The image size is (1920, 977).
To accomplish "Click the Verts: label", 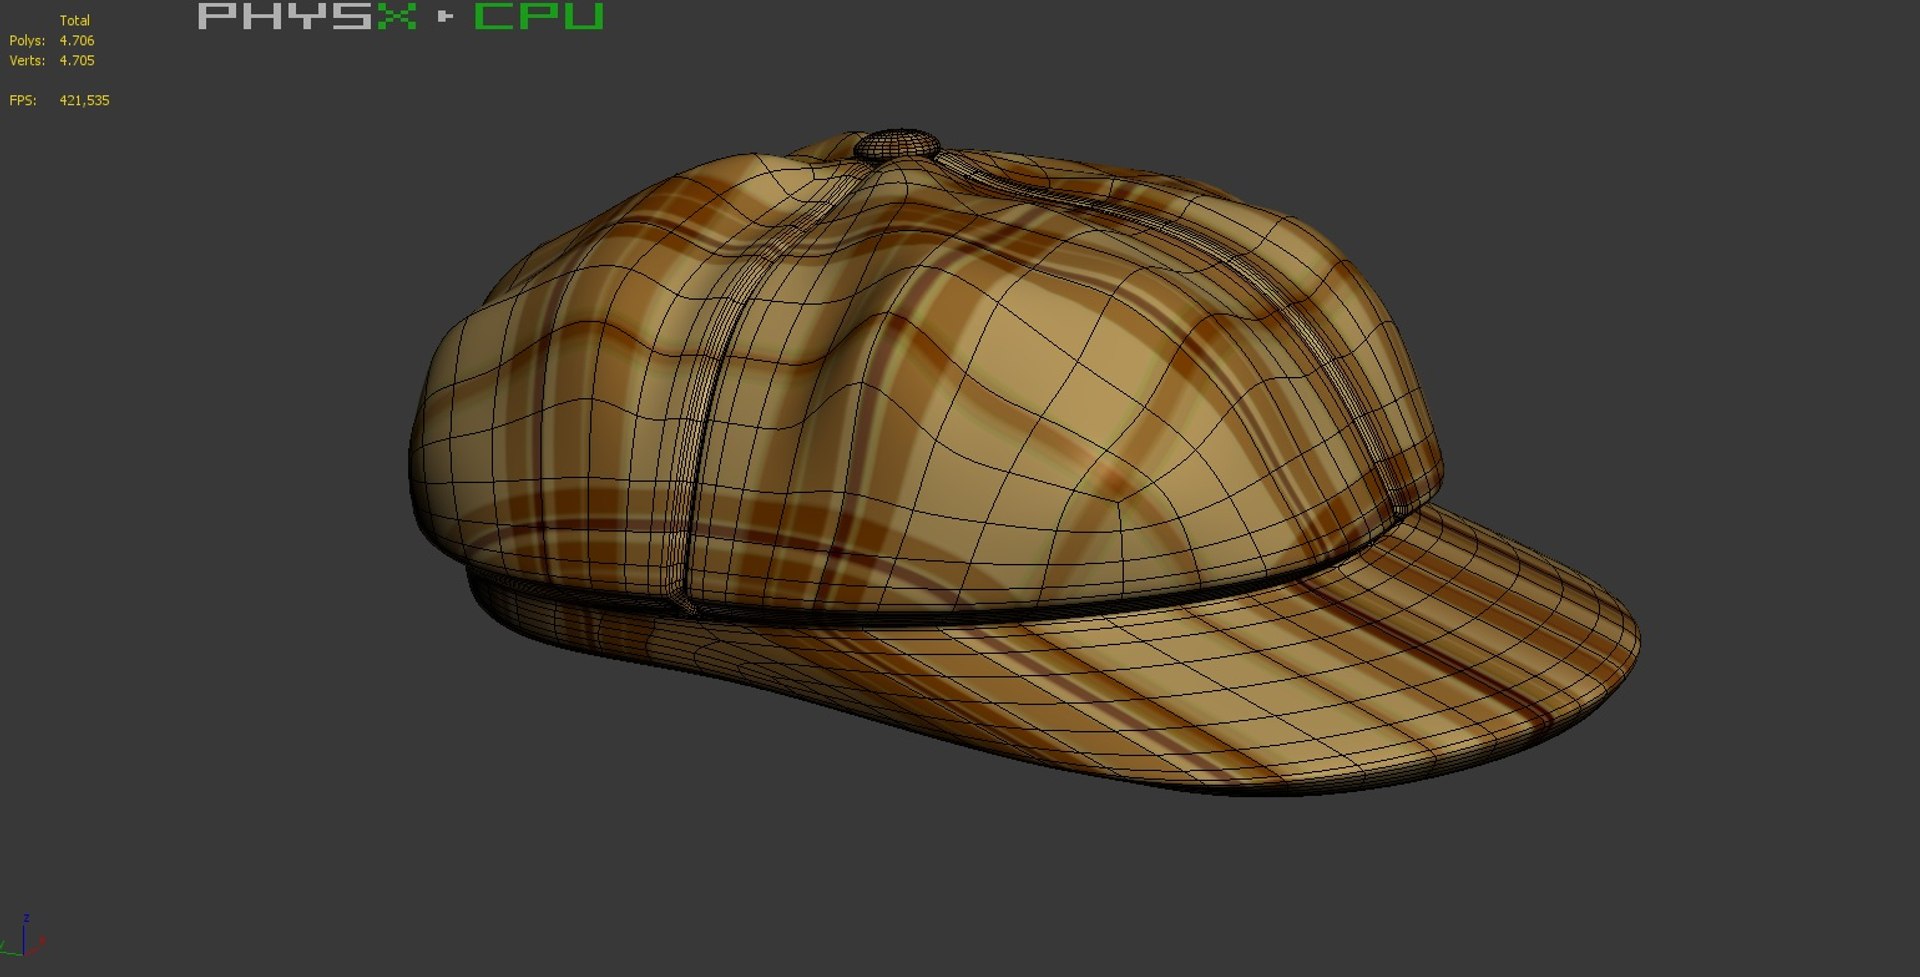I will click(x=27, y=61).
